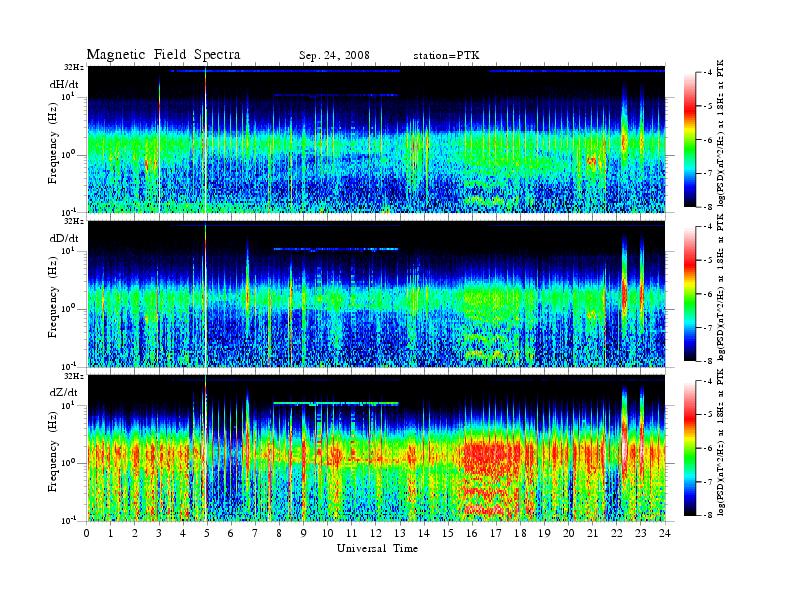Click hour tick label 15 on time axis
792x612 pixels.
(x=448, y=533)
